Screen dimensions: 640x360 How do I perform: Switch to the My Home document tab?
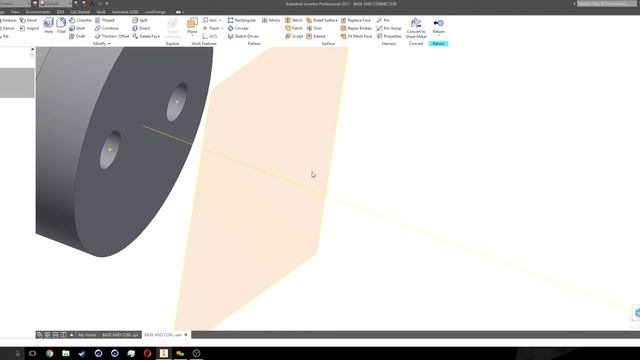[x=87, y=335]
